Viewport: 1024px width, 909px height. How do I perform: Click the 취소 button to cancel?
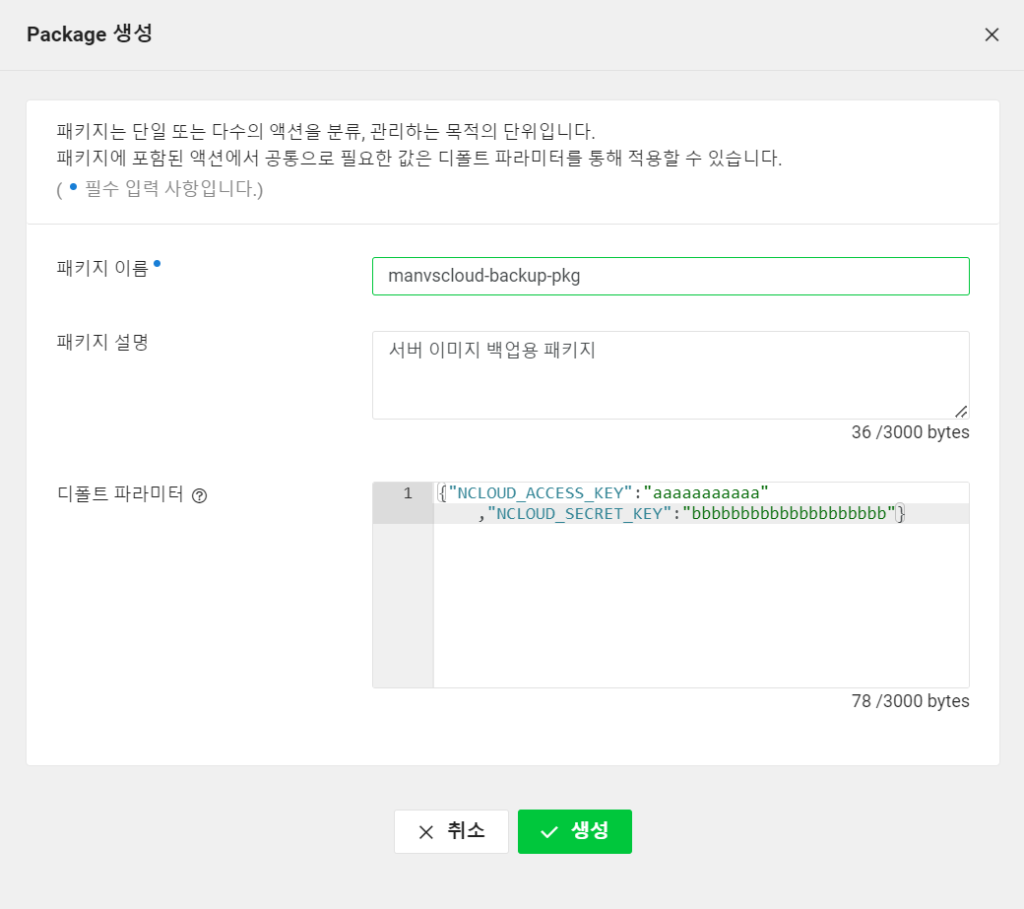(451, 831)
